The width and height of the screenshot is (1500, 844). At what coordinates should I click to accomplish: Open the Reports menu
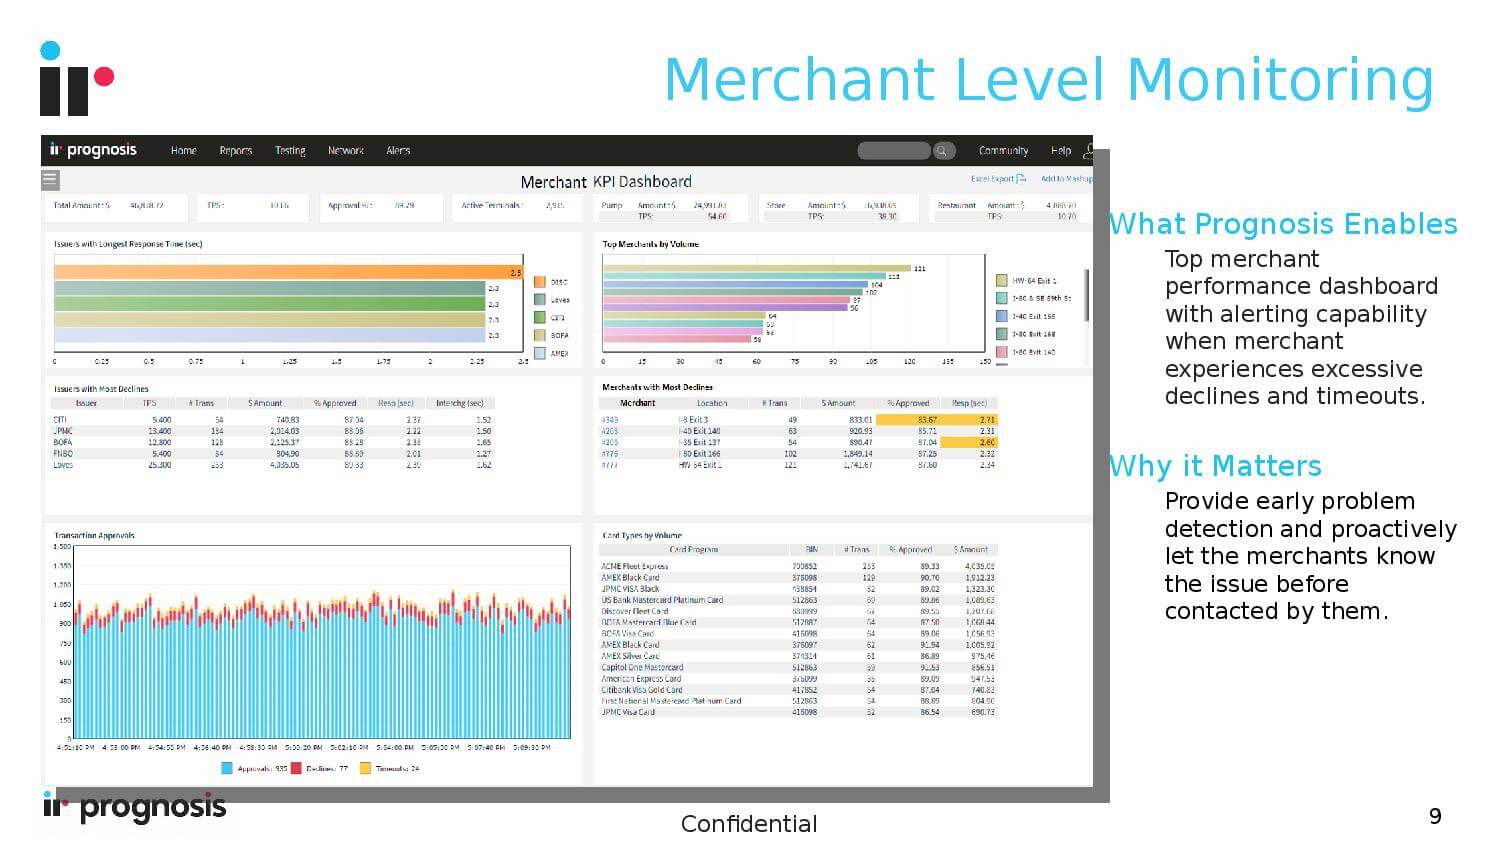pyautogui.click(x=236, y=151)
